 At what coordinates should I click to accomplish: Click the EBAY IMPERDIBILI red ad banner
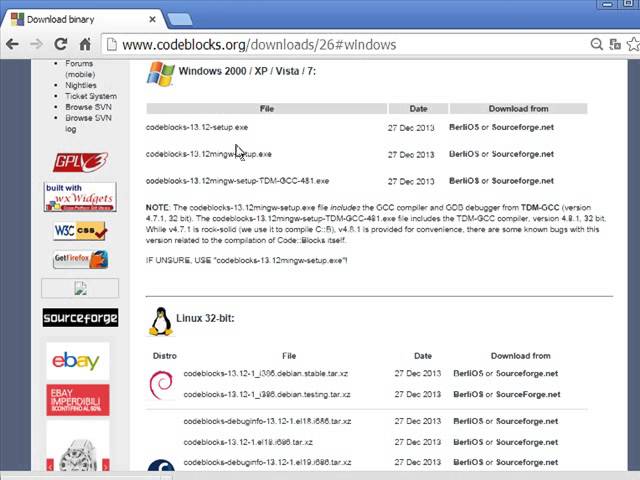(78, 400)
